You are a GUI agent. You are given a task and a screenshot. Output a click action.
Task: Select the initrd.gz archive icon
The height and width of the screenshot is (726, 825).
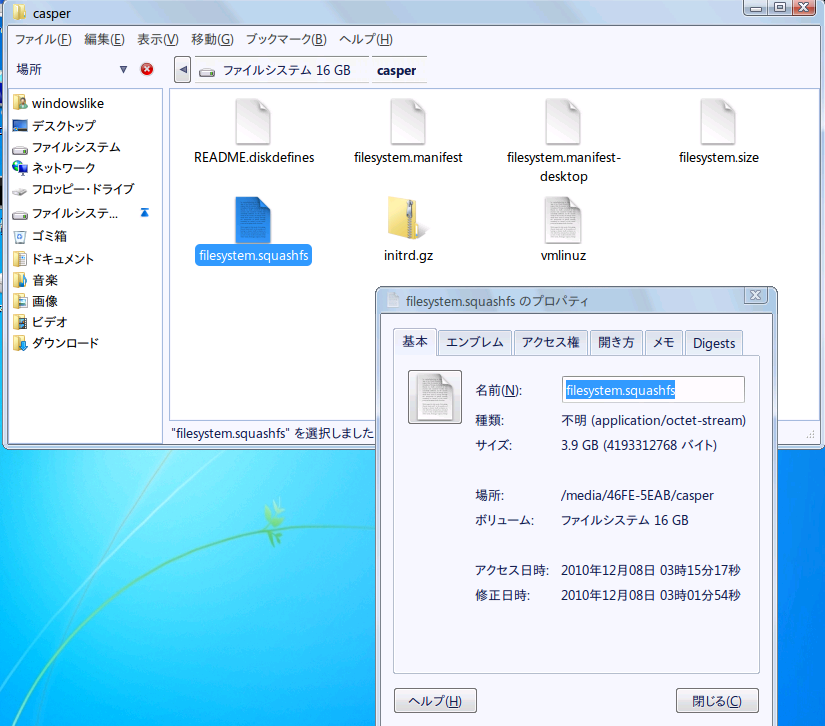pos(408,218)
